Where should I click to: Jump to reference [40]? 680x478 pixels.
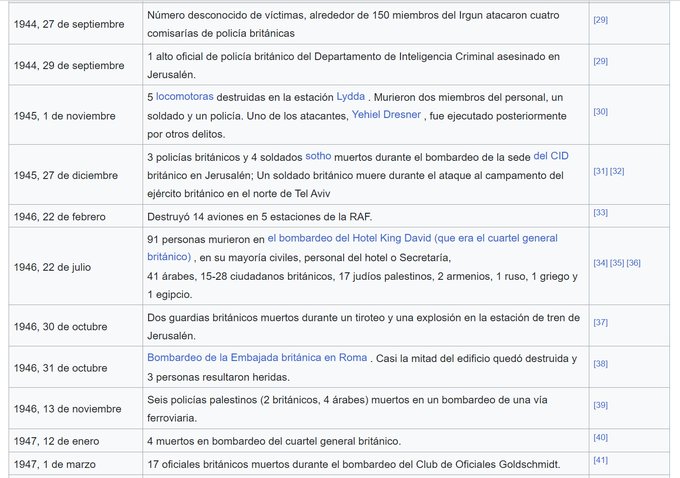click(x=601, y=437)
